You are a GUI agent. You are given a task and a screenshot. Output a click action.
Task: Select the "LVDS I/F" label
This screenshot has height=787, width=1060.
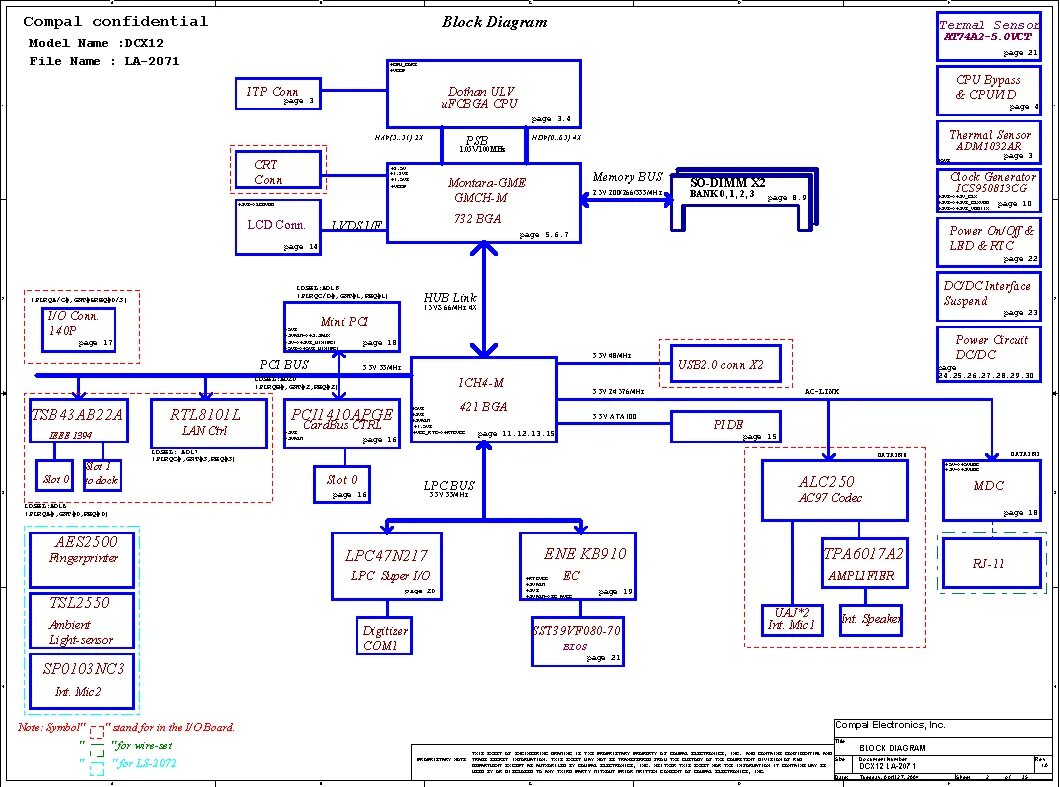(356, 225)
